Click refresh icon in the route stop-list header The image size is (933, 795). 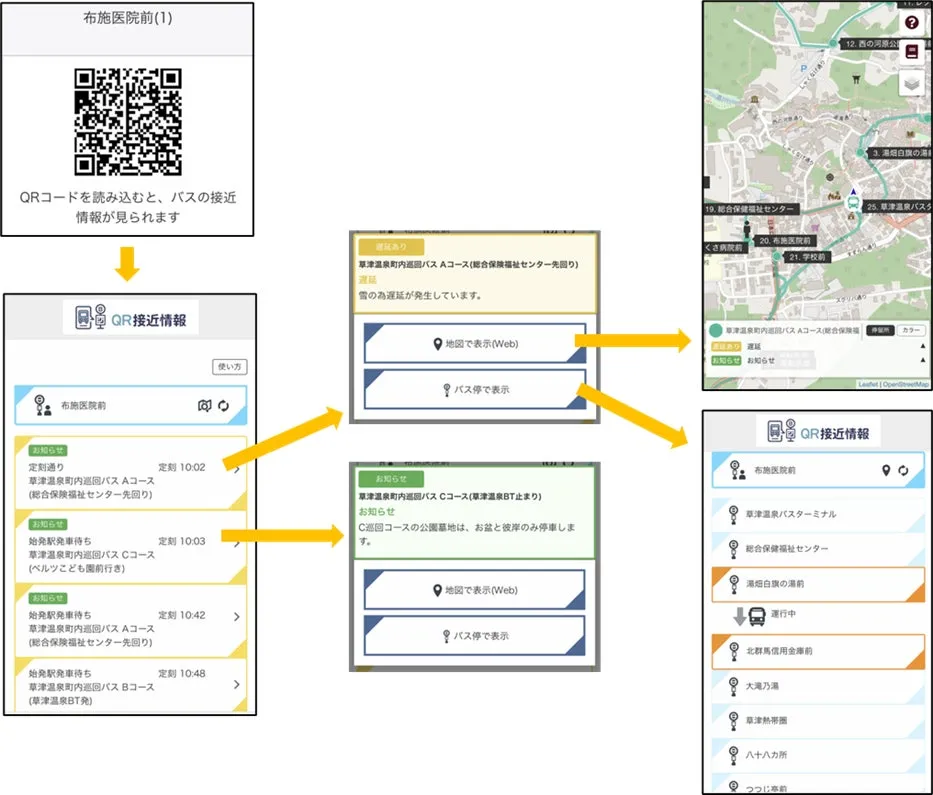[x=903, y=471]
